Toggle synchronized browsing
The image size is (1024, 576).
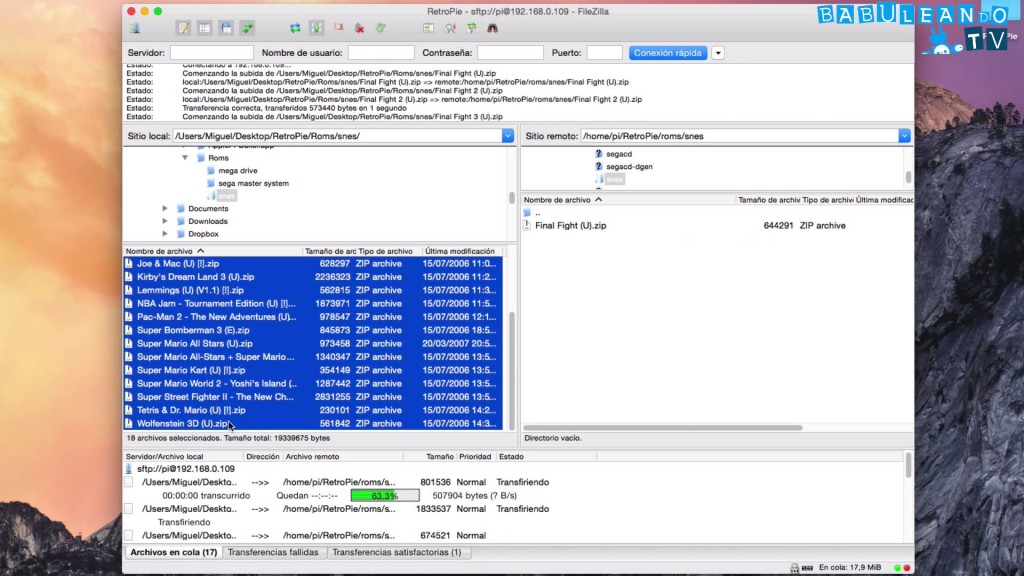[472, 28]
